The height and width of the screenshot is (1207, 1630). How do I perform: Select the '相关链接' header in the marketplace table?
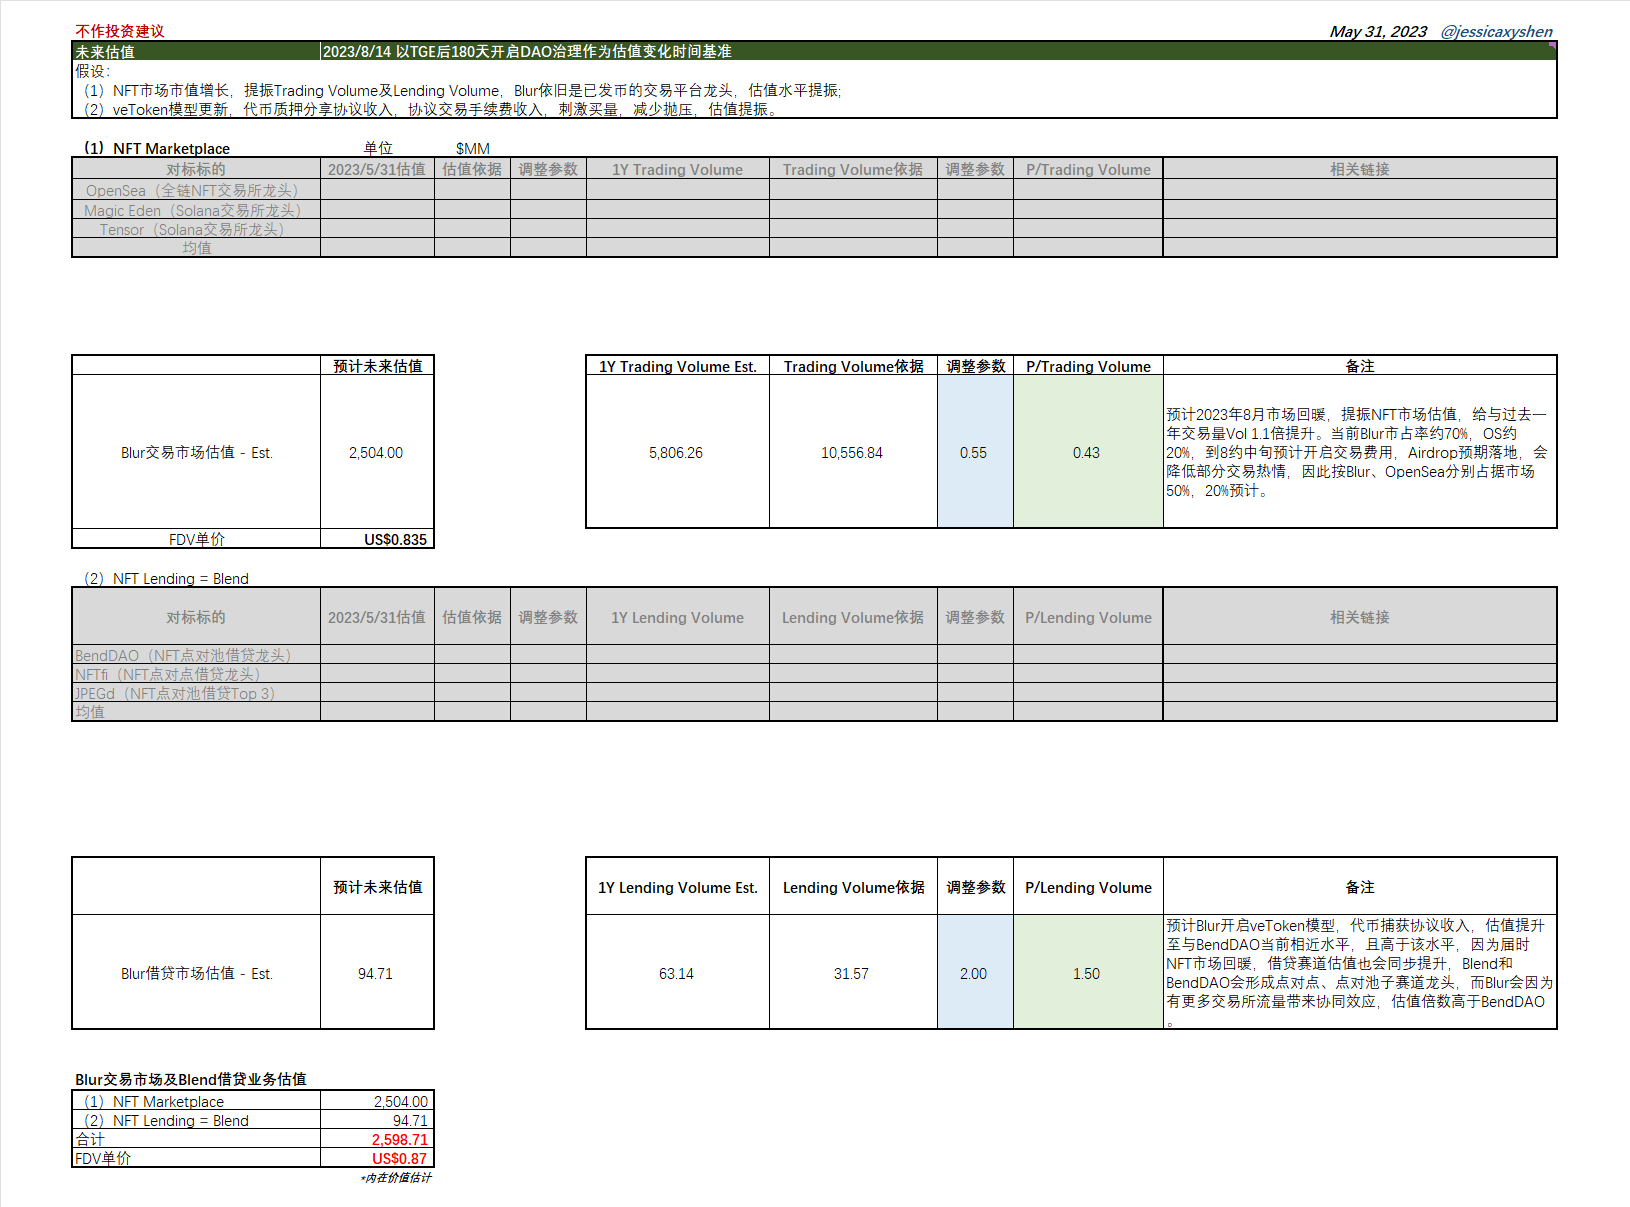pyautogui.click(x=1359, y=169)
